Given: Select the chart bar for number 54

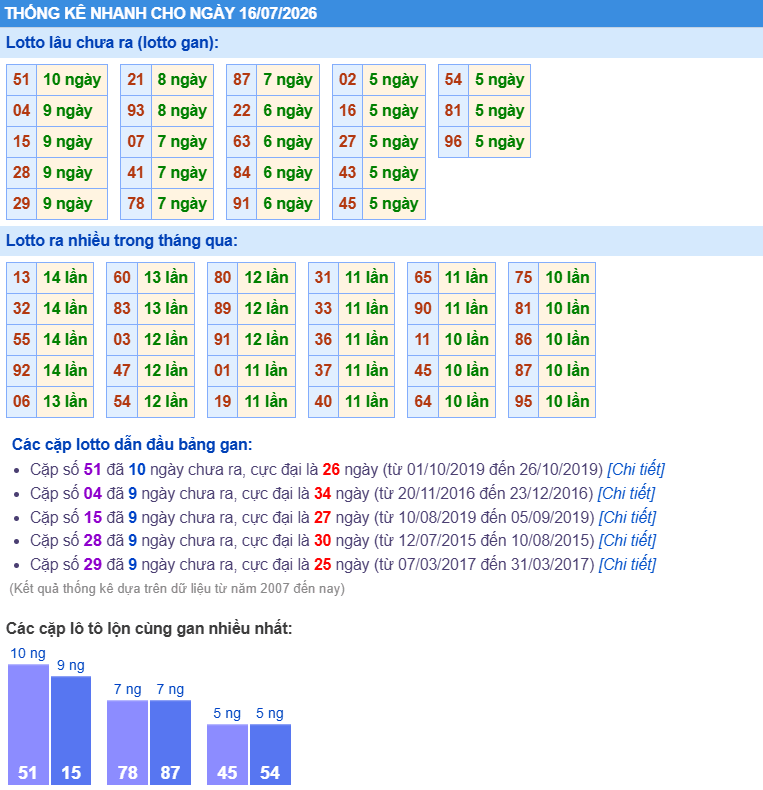Looking at the screenshot, I should coord(270,754).
